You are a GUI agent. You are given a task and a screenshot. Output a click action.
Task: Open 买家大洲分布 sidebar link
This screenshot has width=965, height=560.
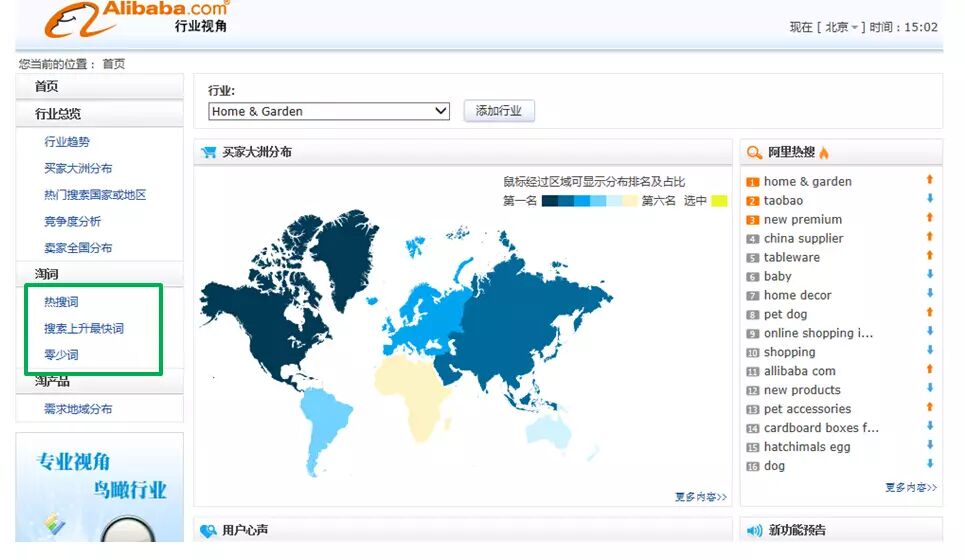coord(78,168)
